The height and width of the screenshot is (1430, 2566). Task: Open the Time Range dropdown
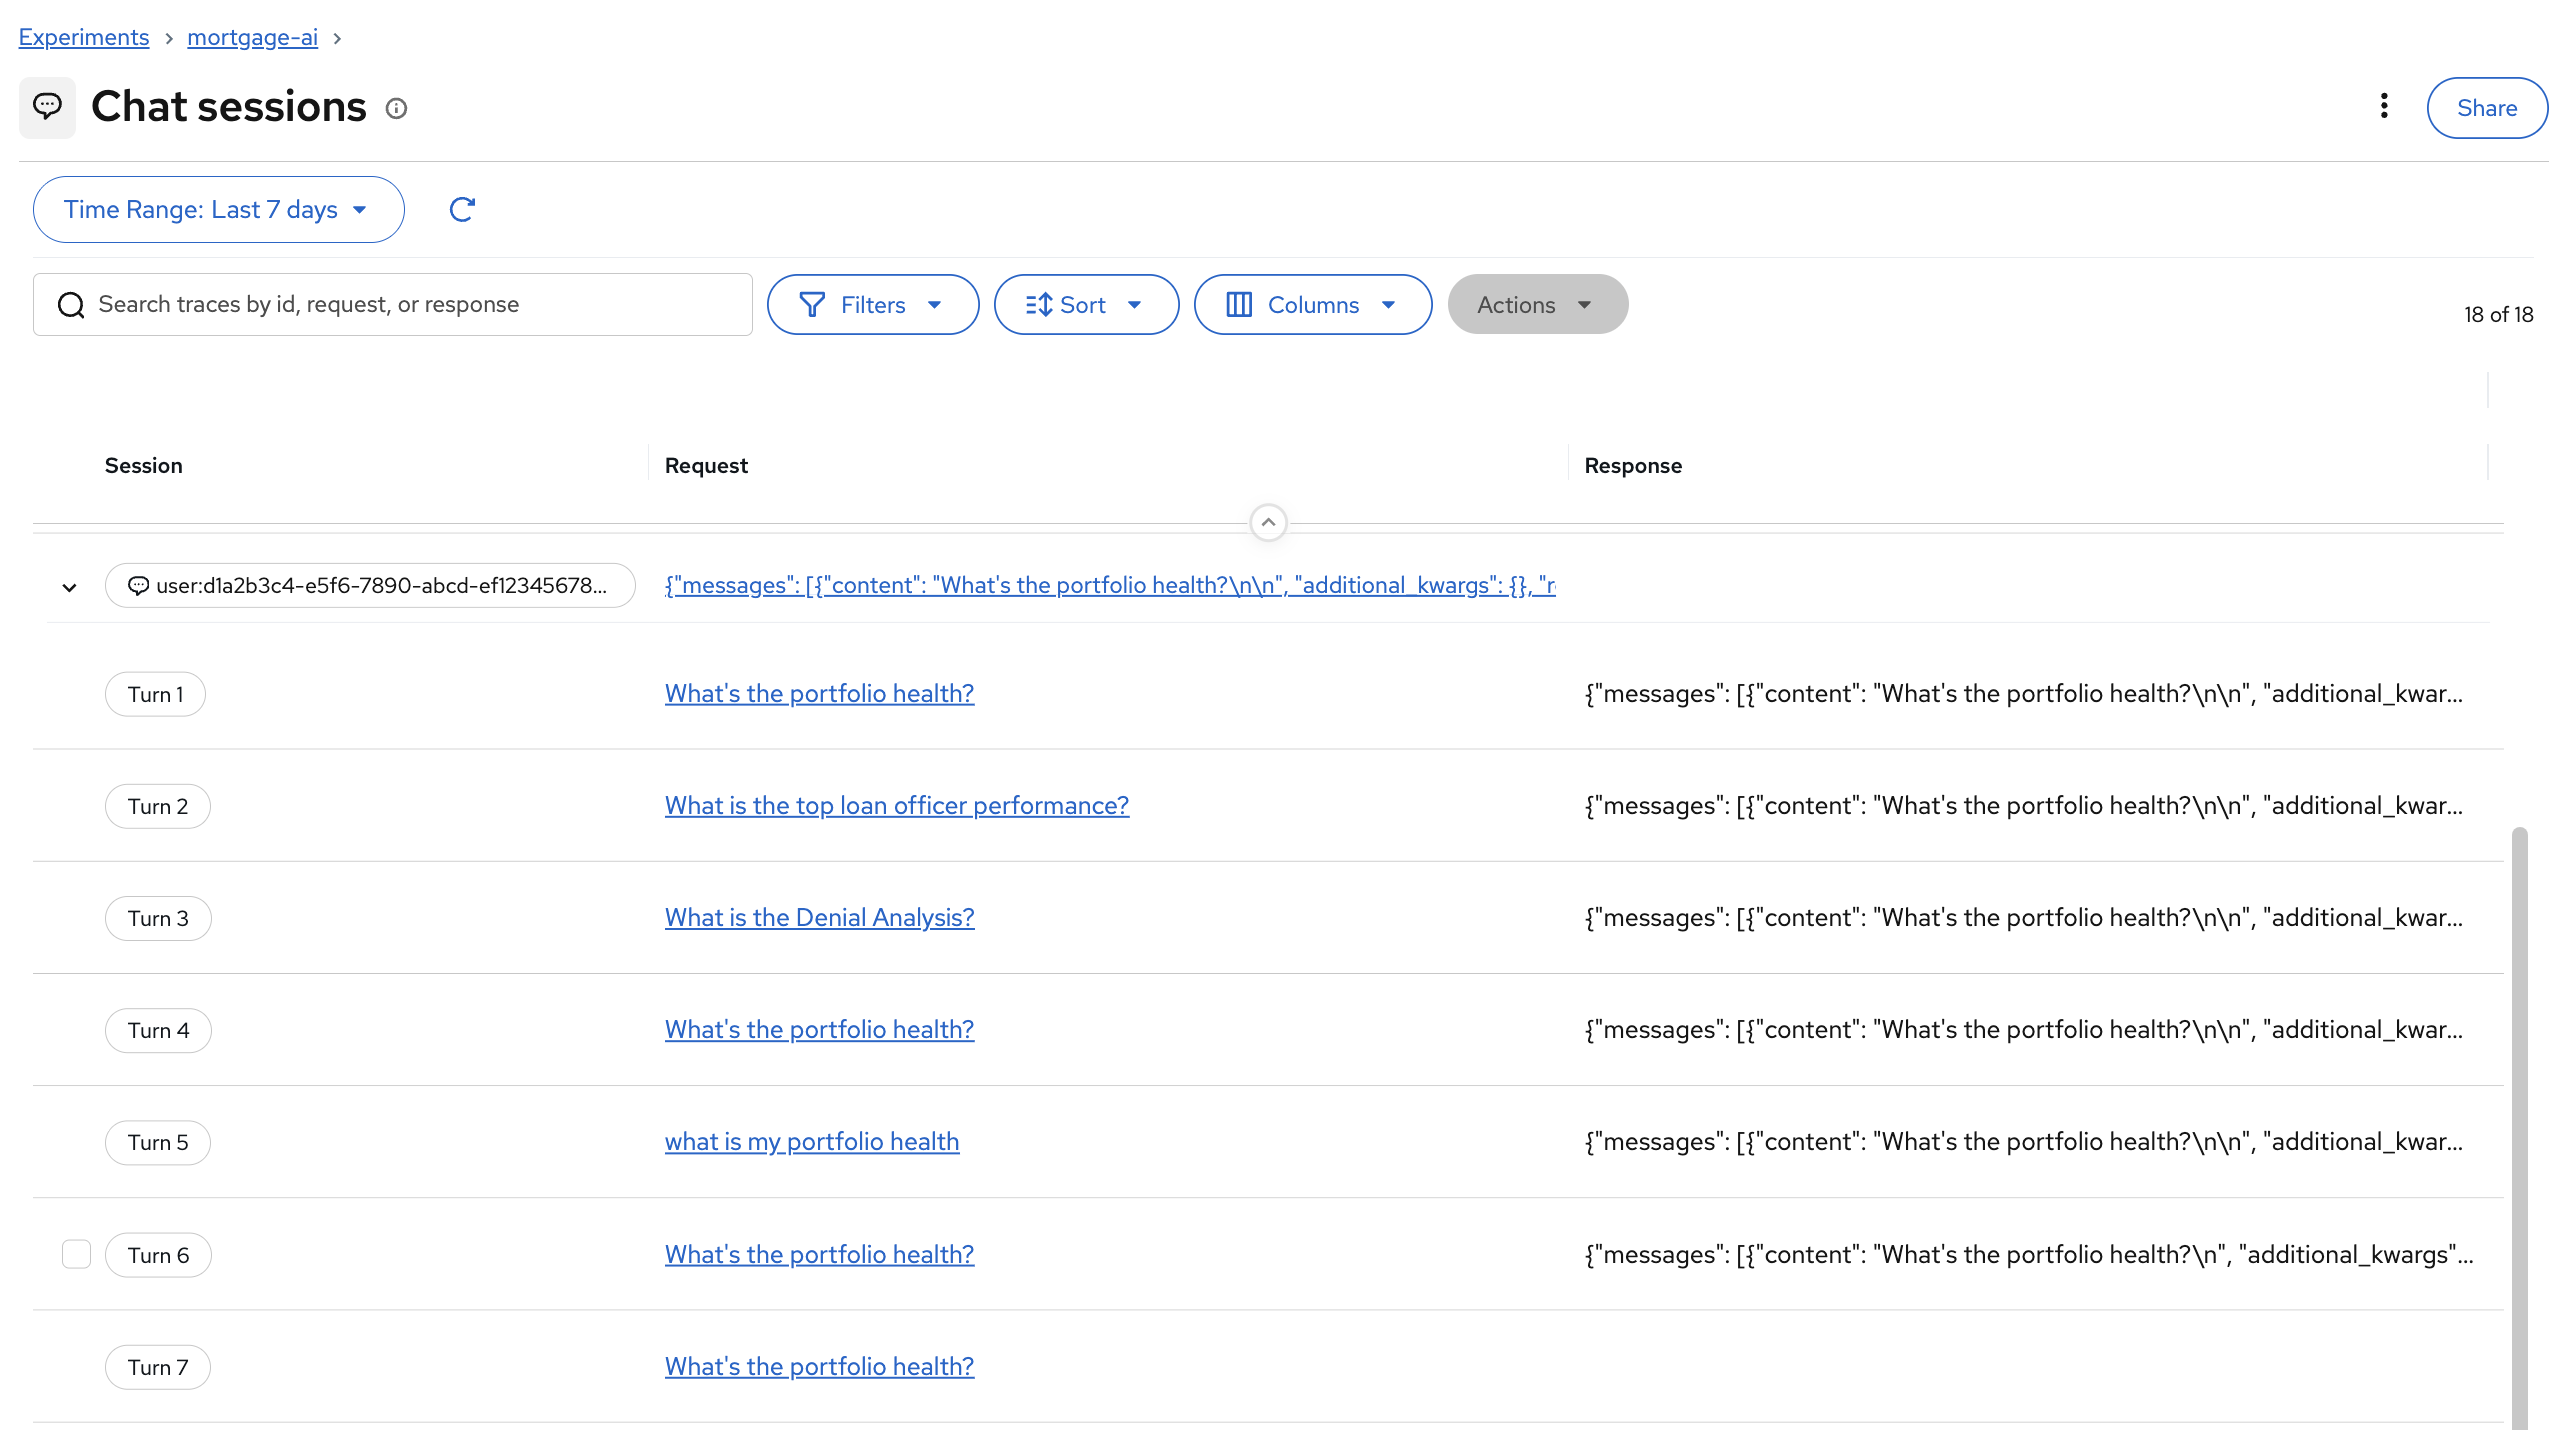point(218,209)
